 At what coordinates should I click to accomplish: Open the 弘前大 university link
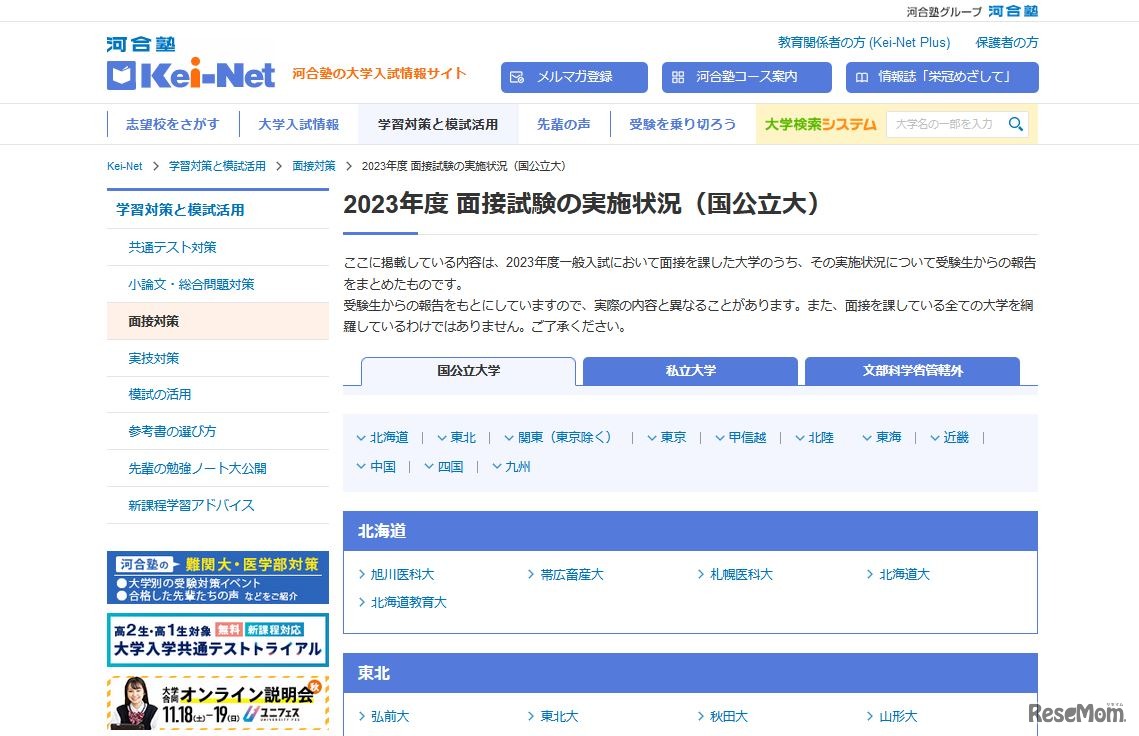click(x=389, y=716)
